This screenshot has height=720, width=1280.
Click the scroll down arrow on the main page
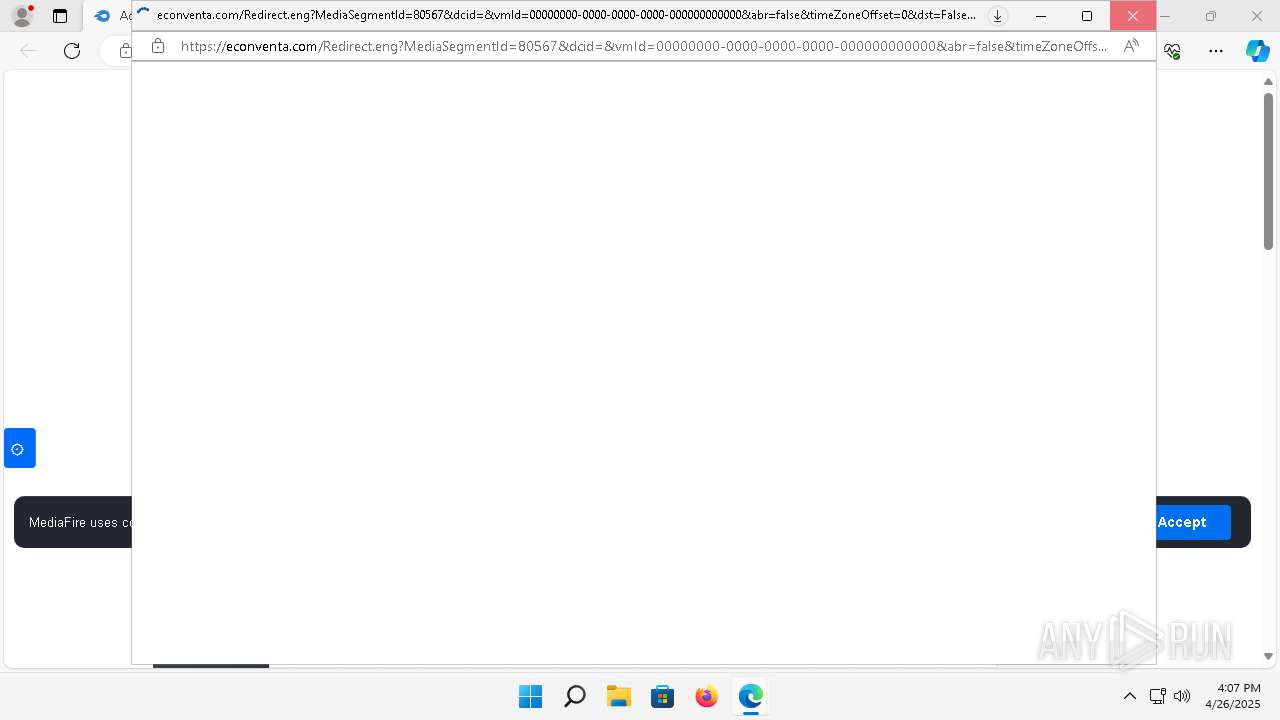[1268, 656]
